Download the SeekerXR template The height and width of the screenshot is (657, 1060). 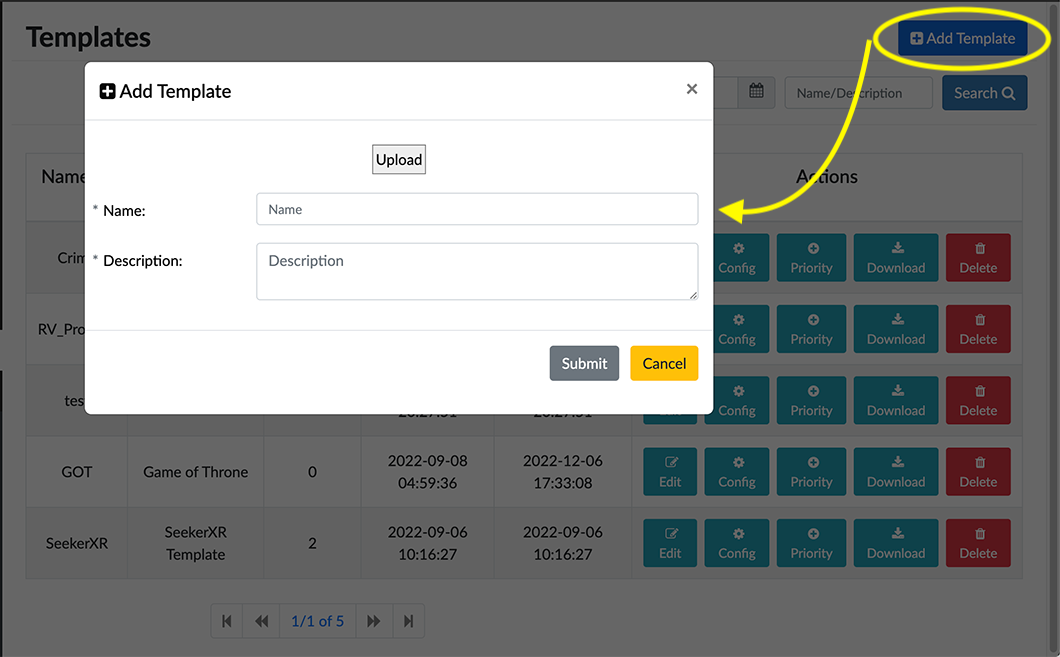[896, 543]
